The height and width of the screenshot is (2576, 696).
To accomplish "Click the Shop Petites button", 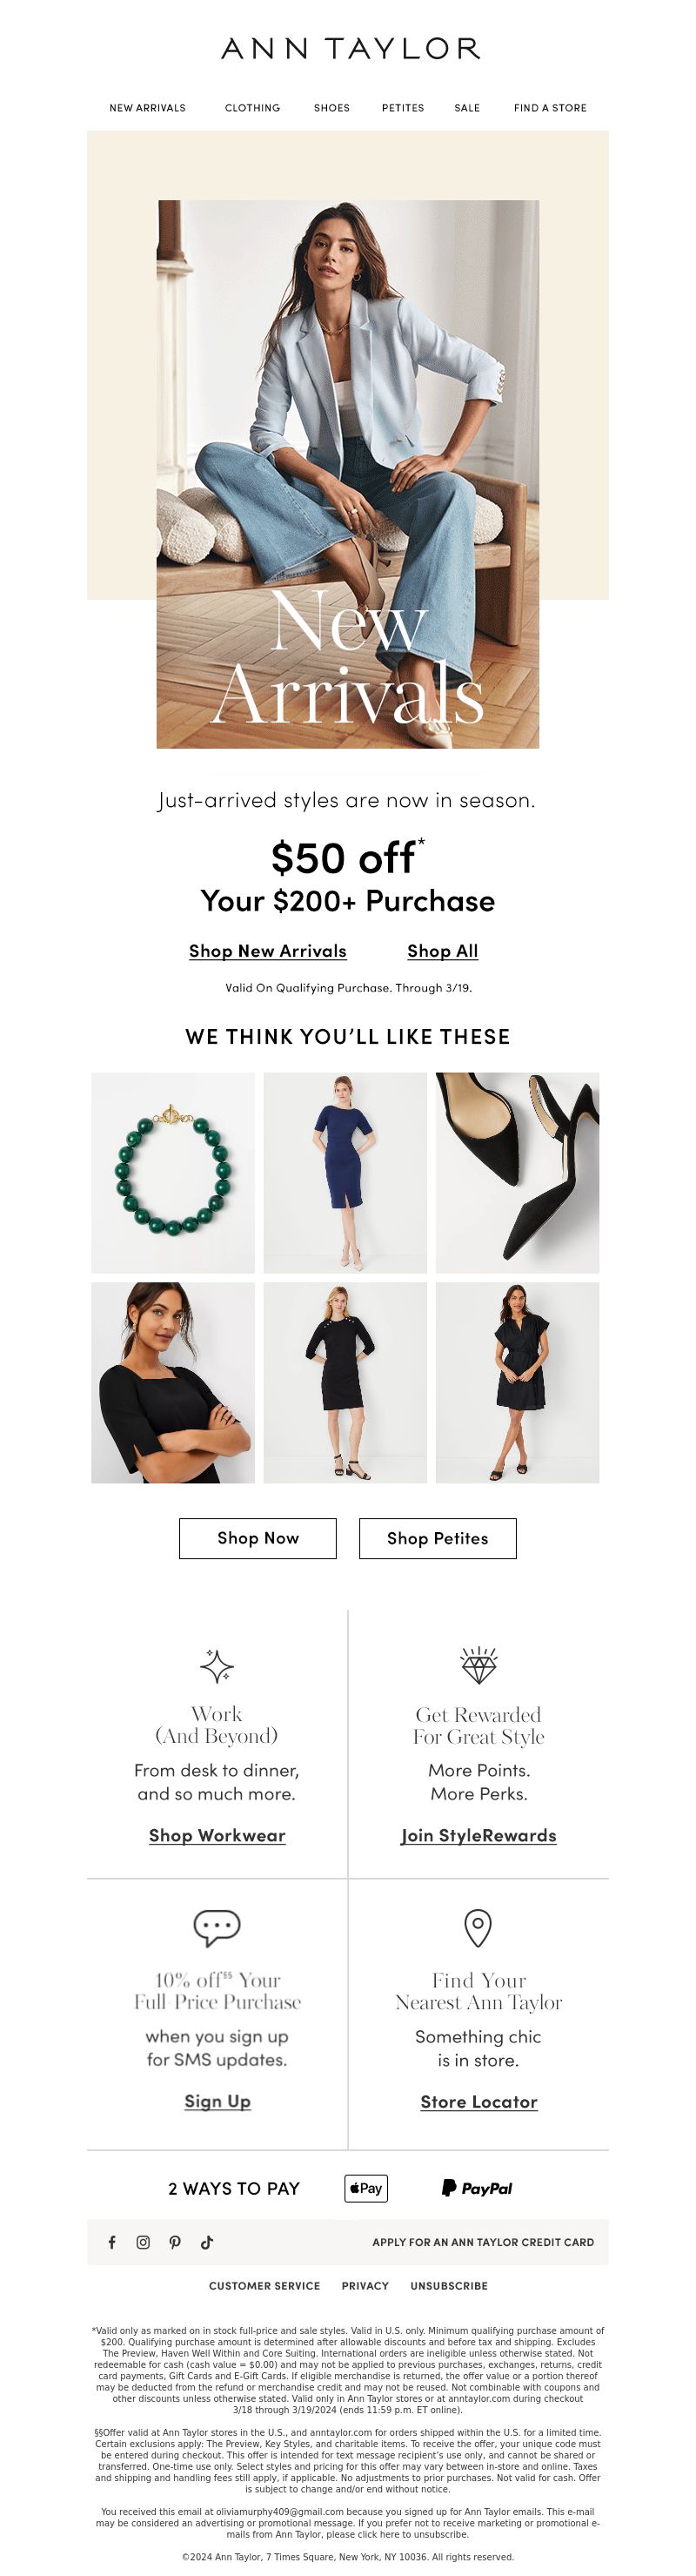I will click(438, 1538).
